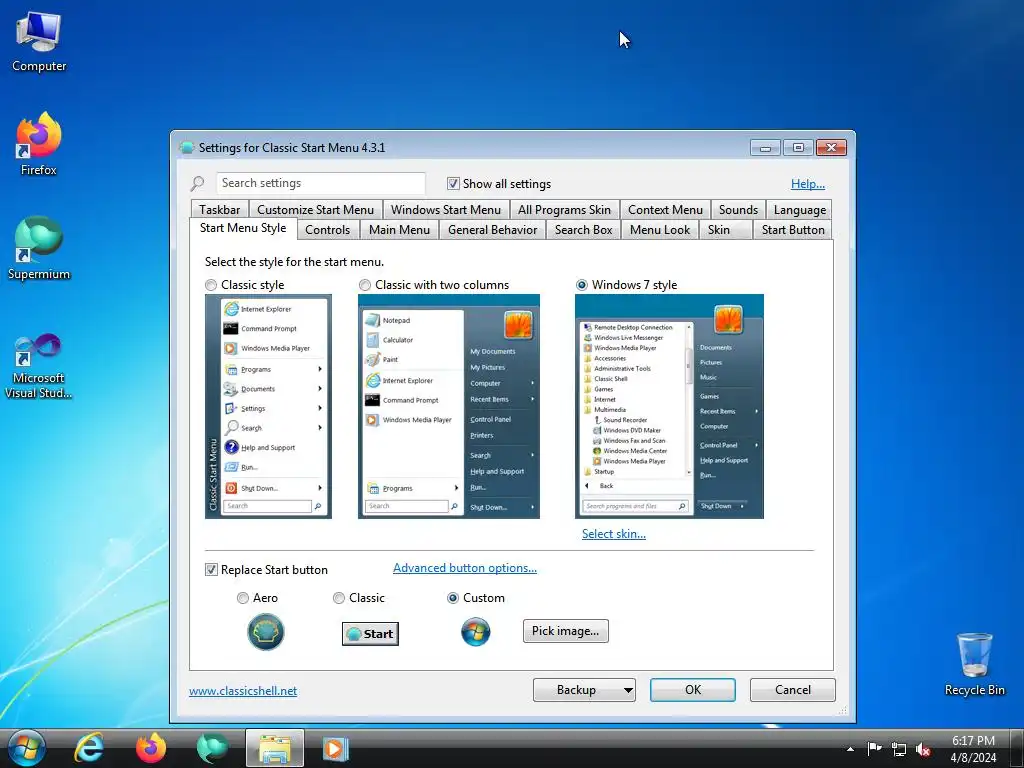Focus the Search settings input field
Image resolution: width=1024 pixels, height=768 pixels.
coord(321,184)
